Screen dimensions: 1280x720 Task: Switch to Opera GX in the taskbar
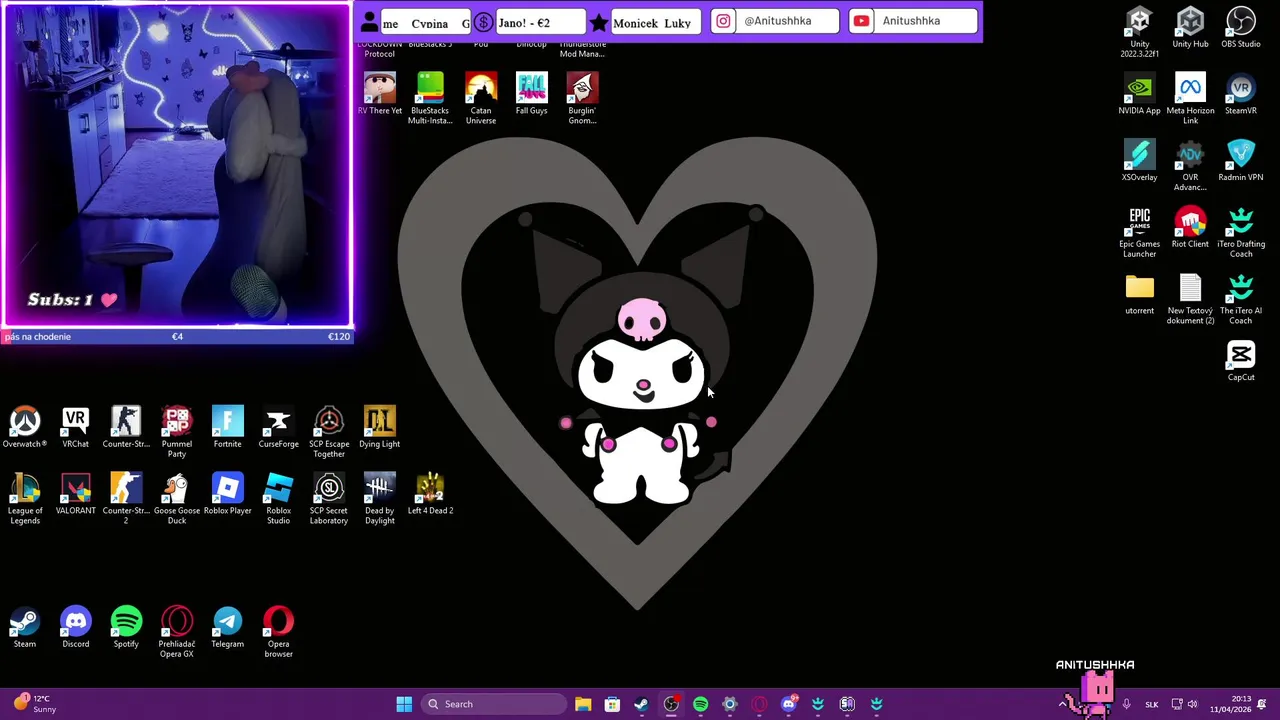pyautogui.click(x=759, y=704)
